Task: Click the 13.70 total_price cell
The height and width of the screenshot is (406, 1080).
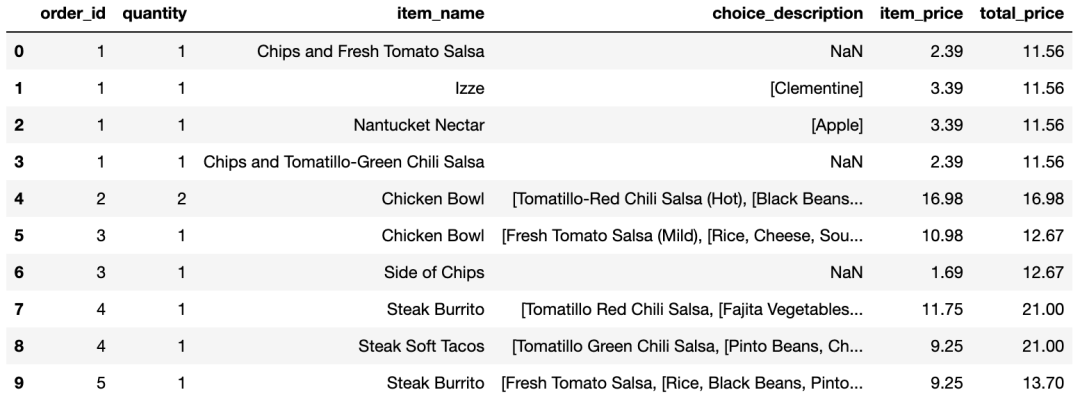Action: [1043, 383]
